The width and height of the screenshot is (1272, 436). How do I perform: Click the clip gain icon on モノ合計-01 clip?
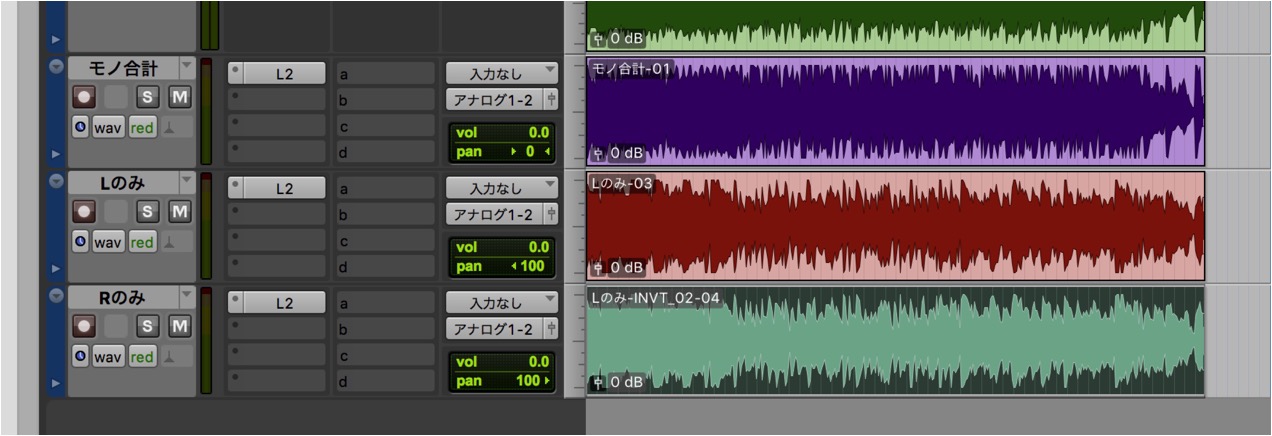pos(598,153)
